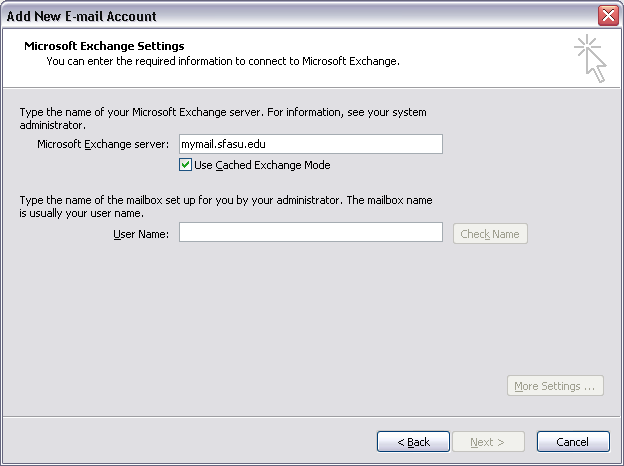Viewport: 624px width, 466px height.
Task: Toggle the Use Cached Exchange Mode checkbox
Action: pos(185,165)
